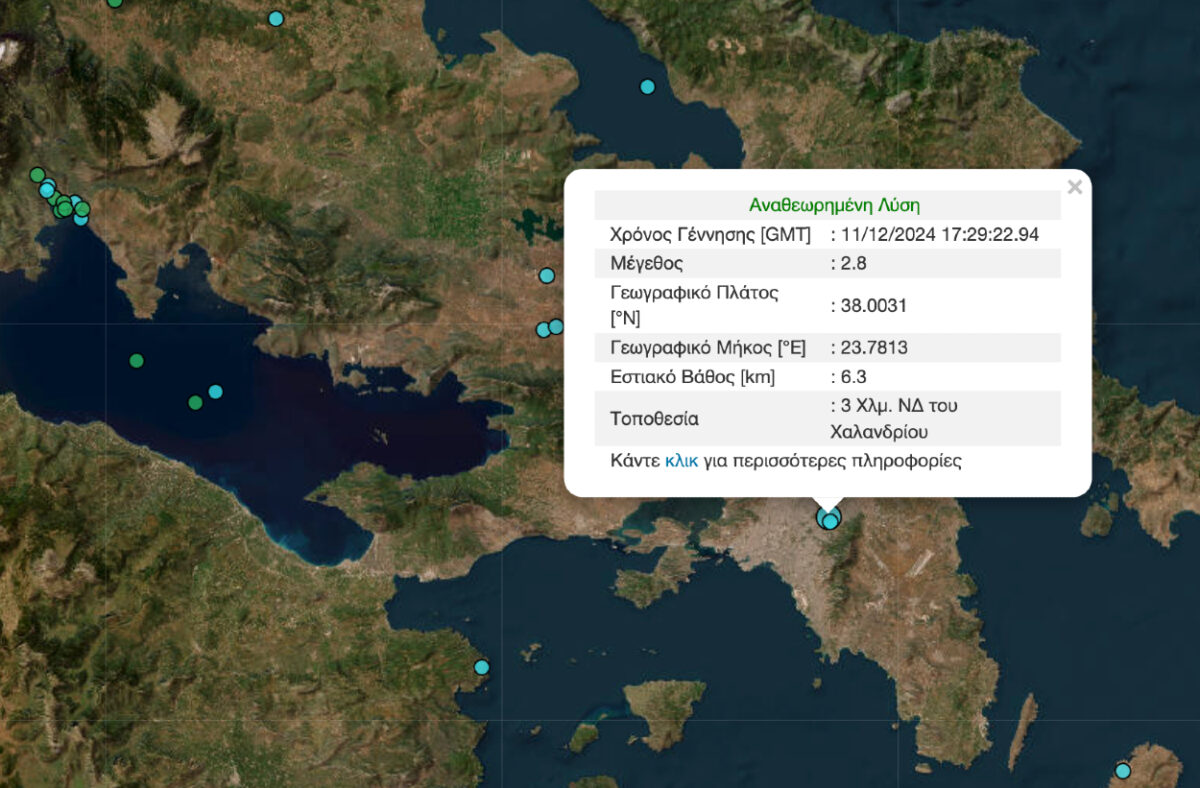
Task: Click the green marker next to the gulf's cyan marker
Action: [195, 403]
